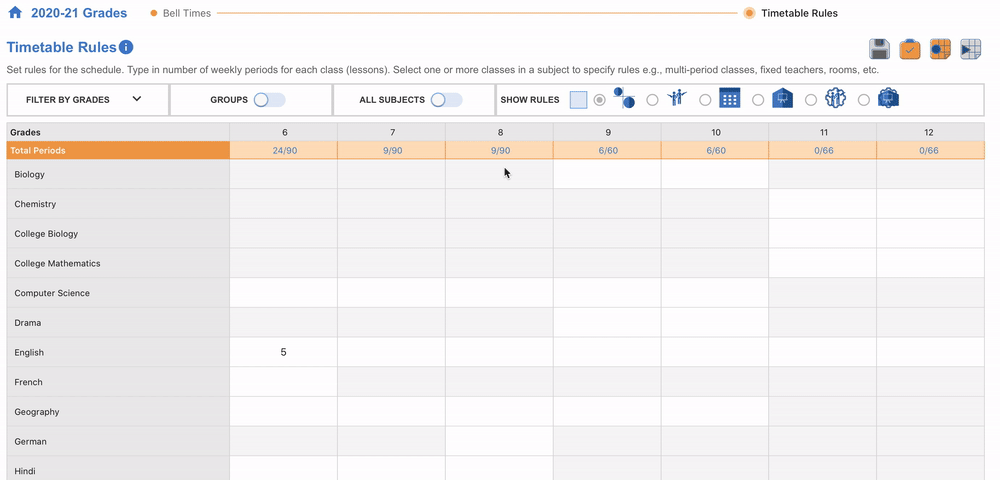Click the orange grid with blue dot icon
The image size is (1000, 480).
940,49
